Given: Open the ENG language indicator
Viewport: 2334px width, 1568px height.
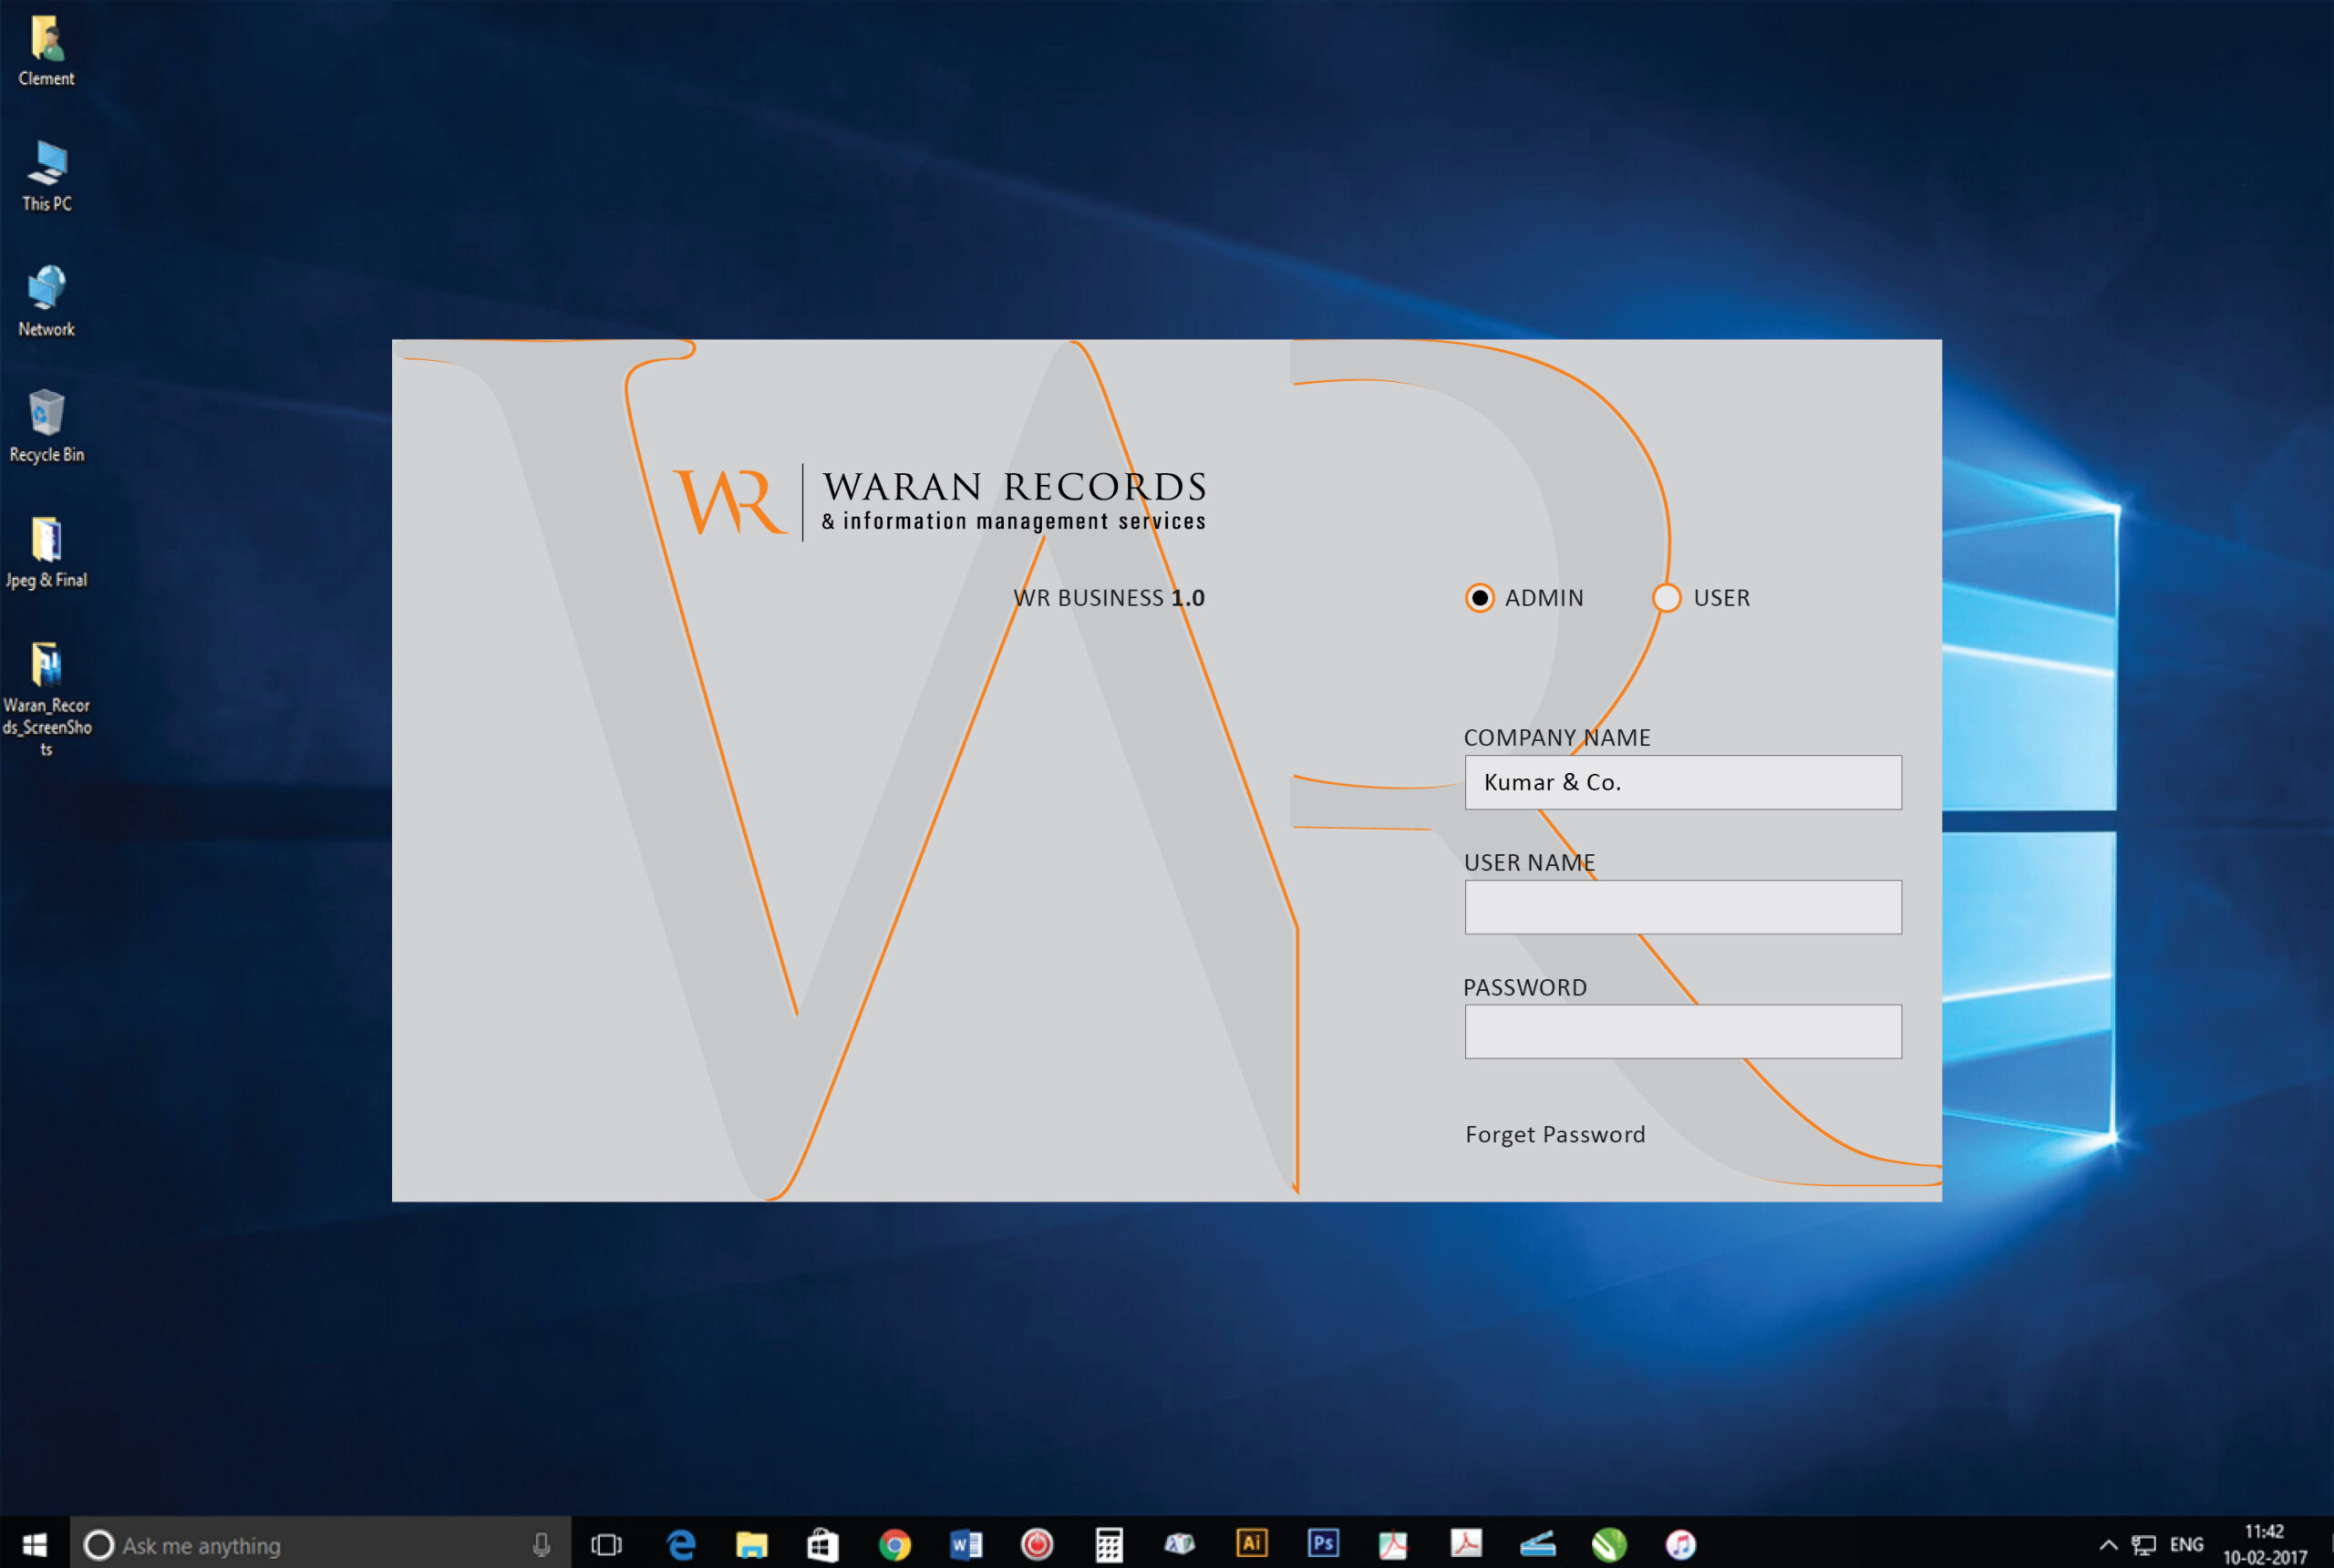Looking at the screenshot, I should (2187, 1545).
